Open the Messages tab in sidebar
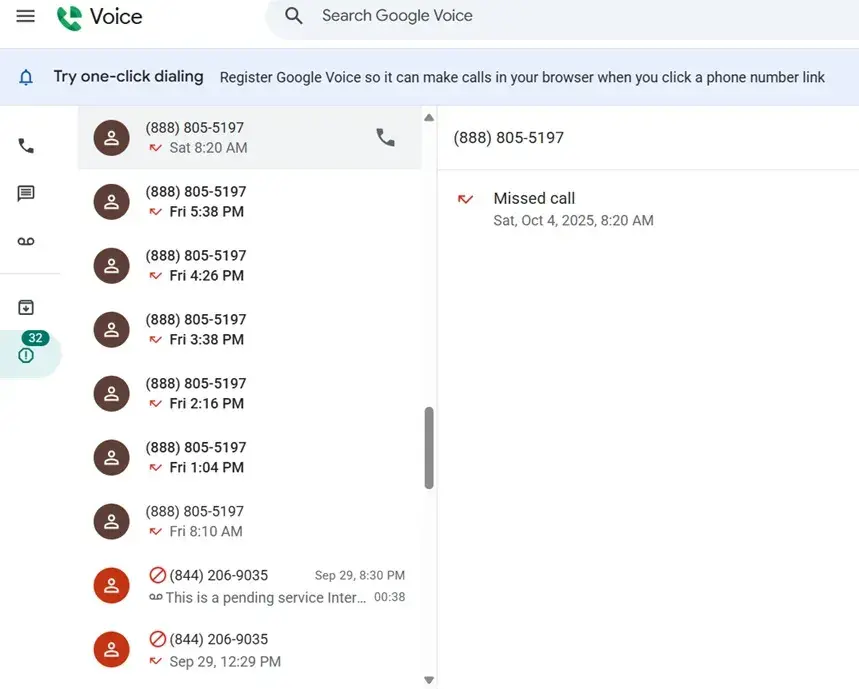859x689 pixels. [26, 194]
